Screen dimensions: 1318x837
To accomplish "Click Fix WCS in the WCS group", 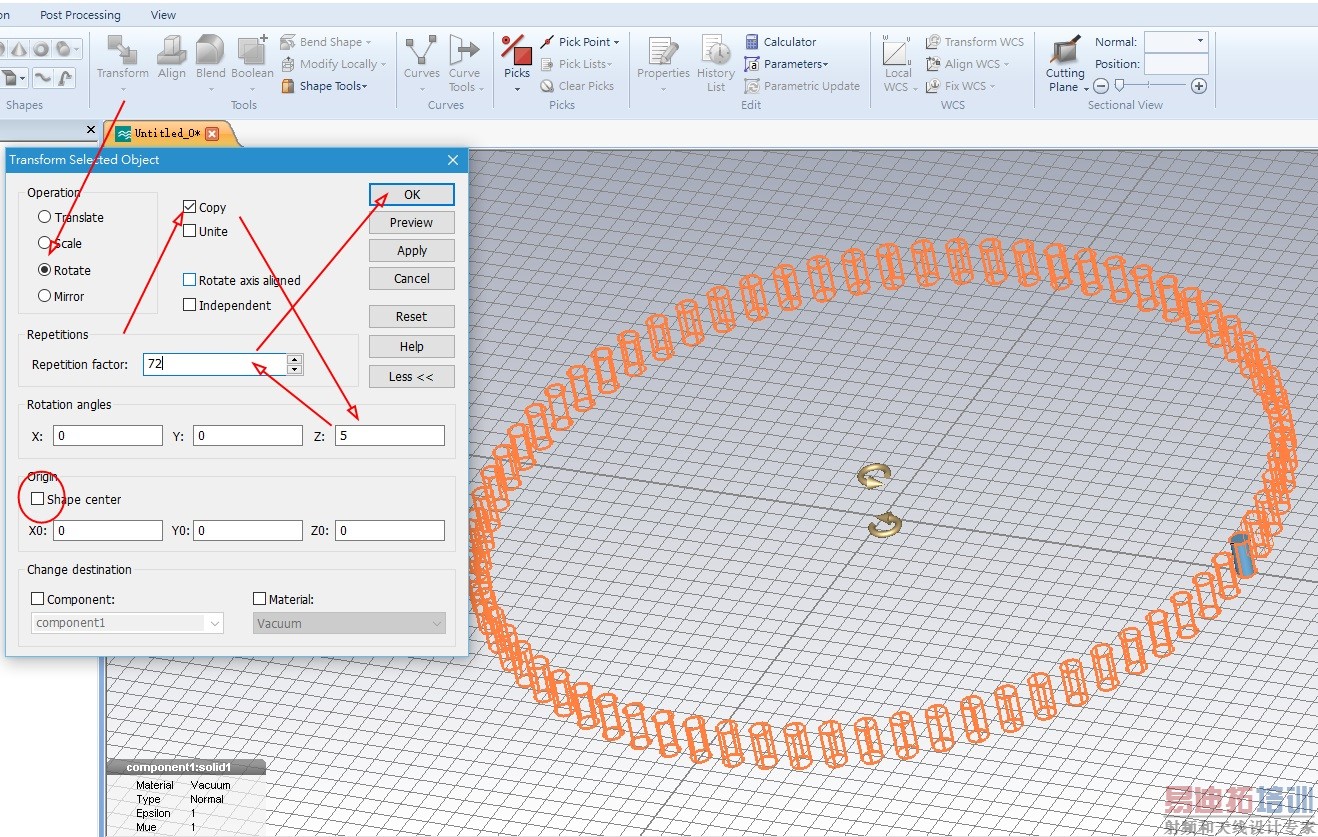I will [x=961, y=86].
